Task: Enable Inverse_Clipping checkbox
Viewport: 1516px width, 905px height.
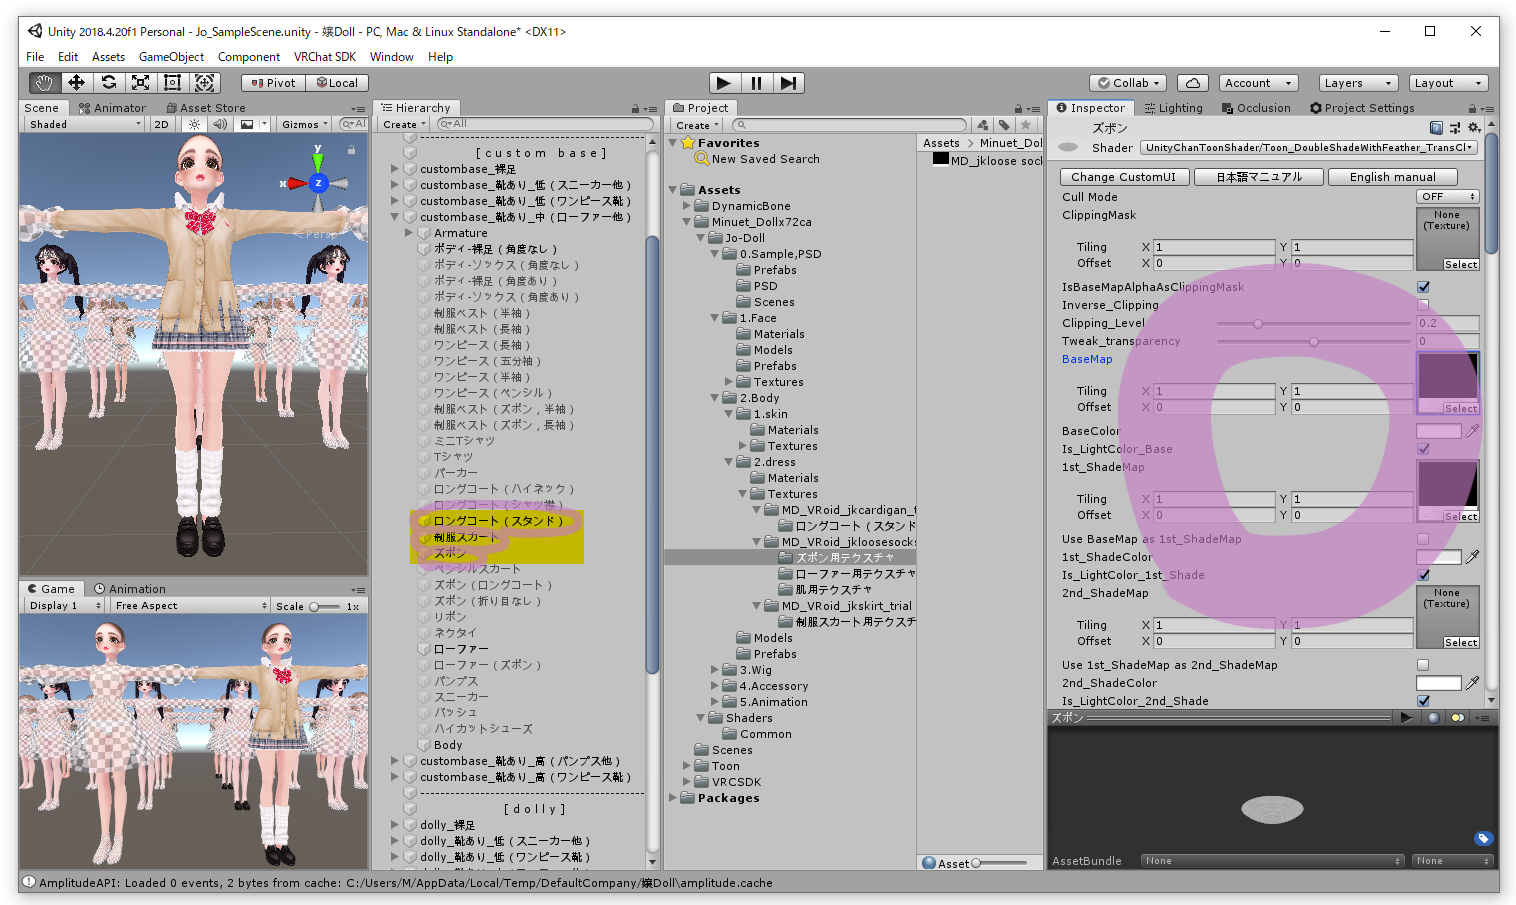Action: point(1423,305)
